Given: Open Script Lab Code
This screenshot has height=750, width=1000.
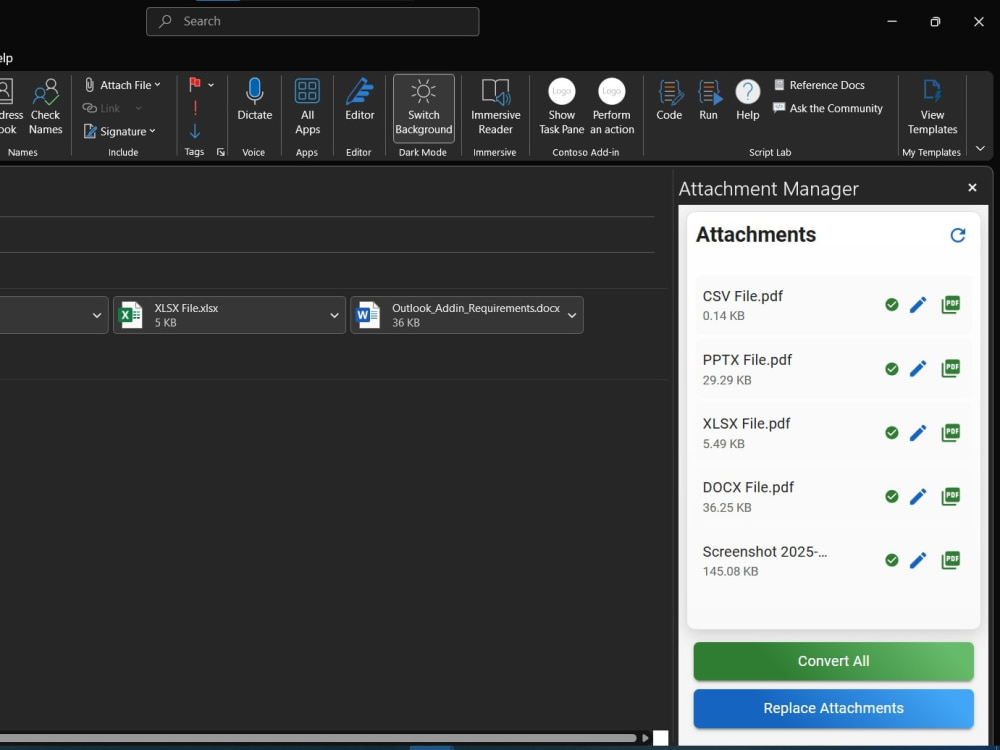Looking at the screenshot, I should [670, 99].
